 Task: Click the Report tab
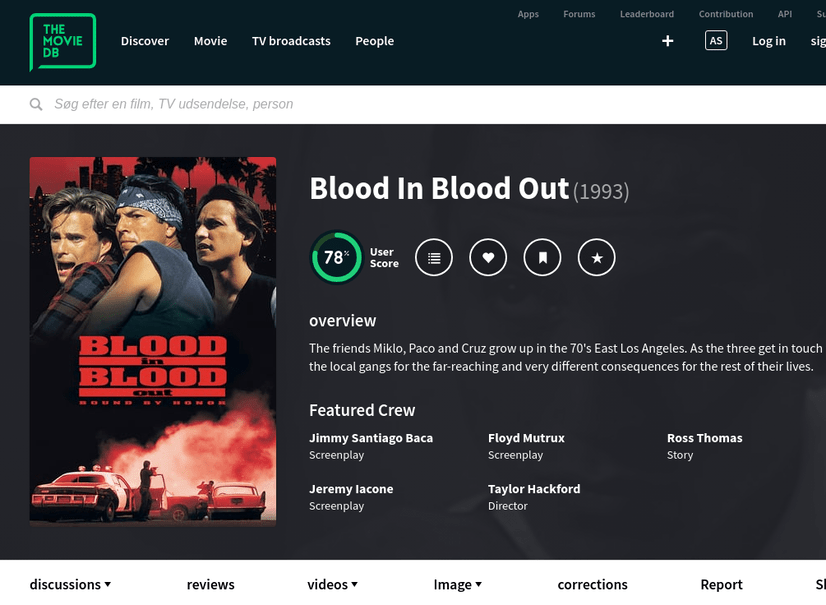721,584
